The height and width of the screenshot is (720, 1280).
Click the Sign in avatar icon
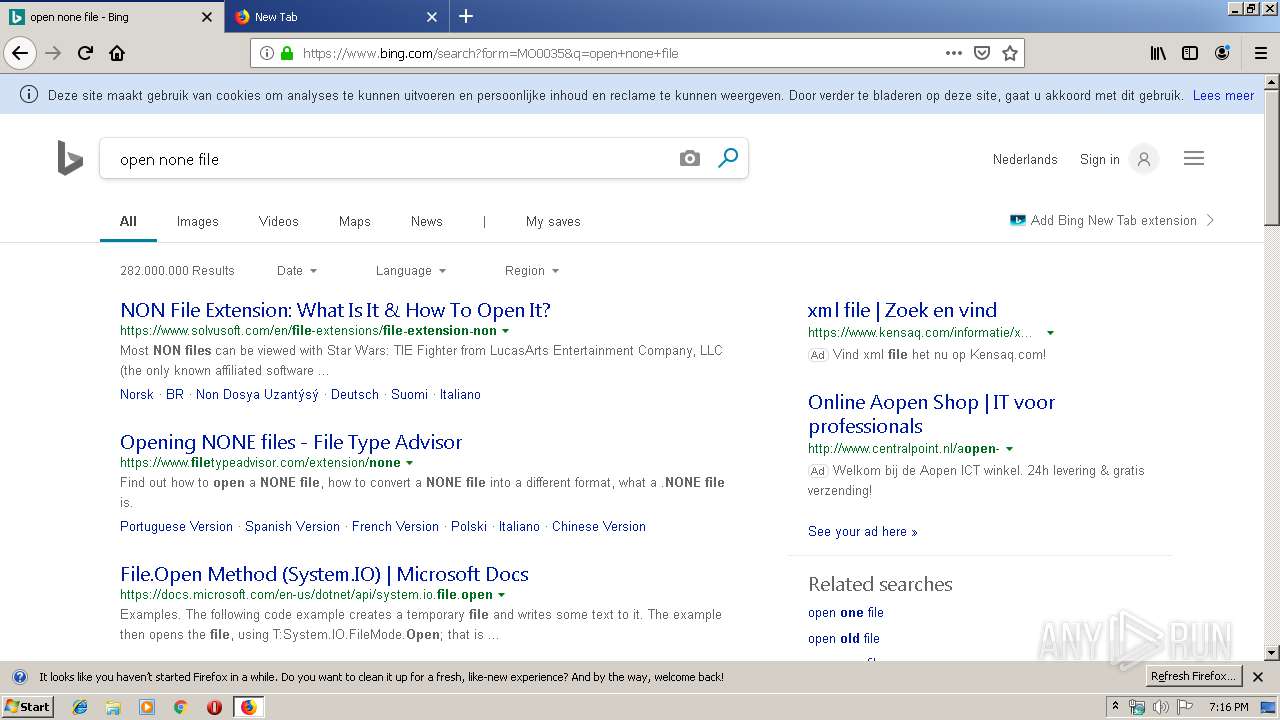click(1144, 159)
